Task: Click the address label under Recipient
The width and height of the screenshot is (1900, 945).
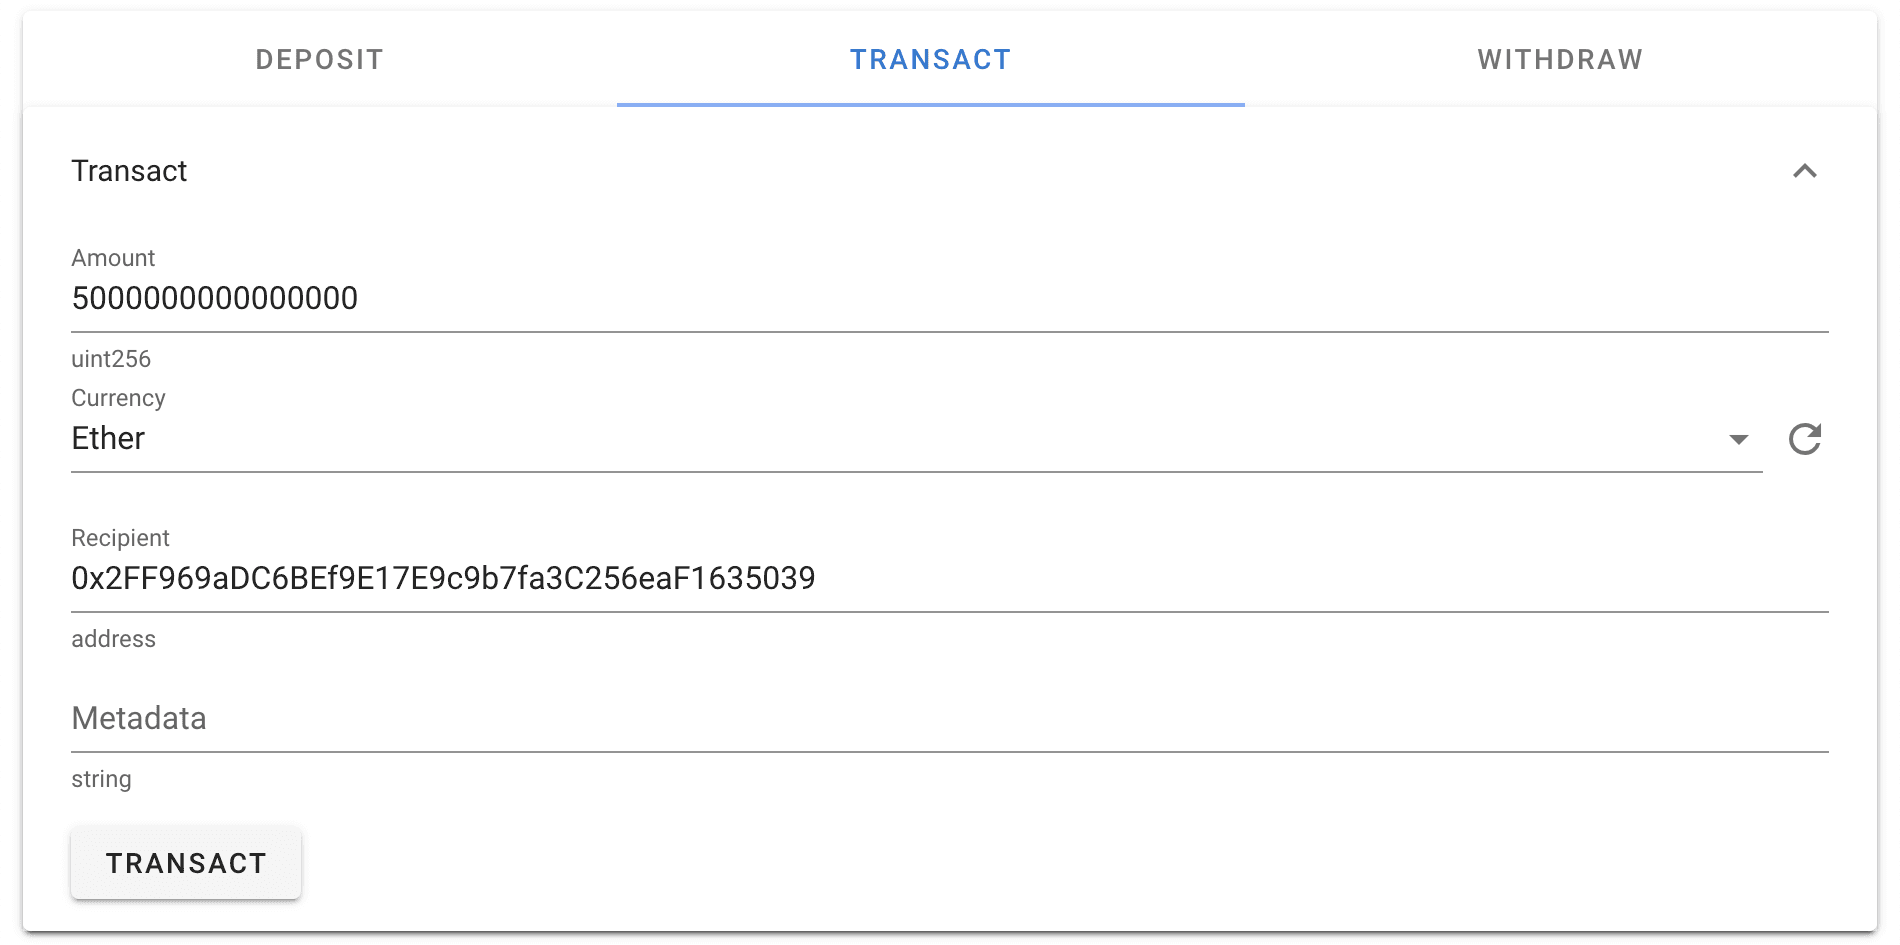Action: pos(113,639)
